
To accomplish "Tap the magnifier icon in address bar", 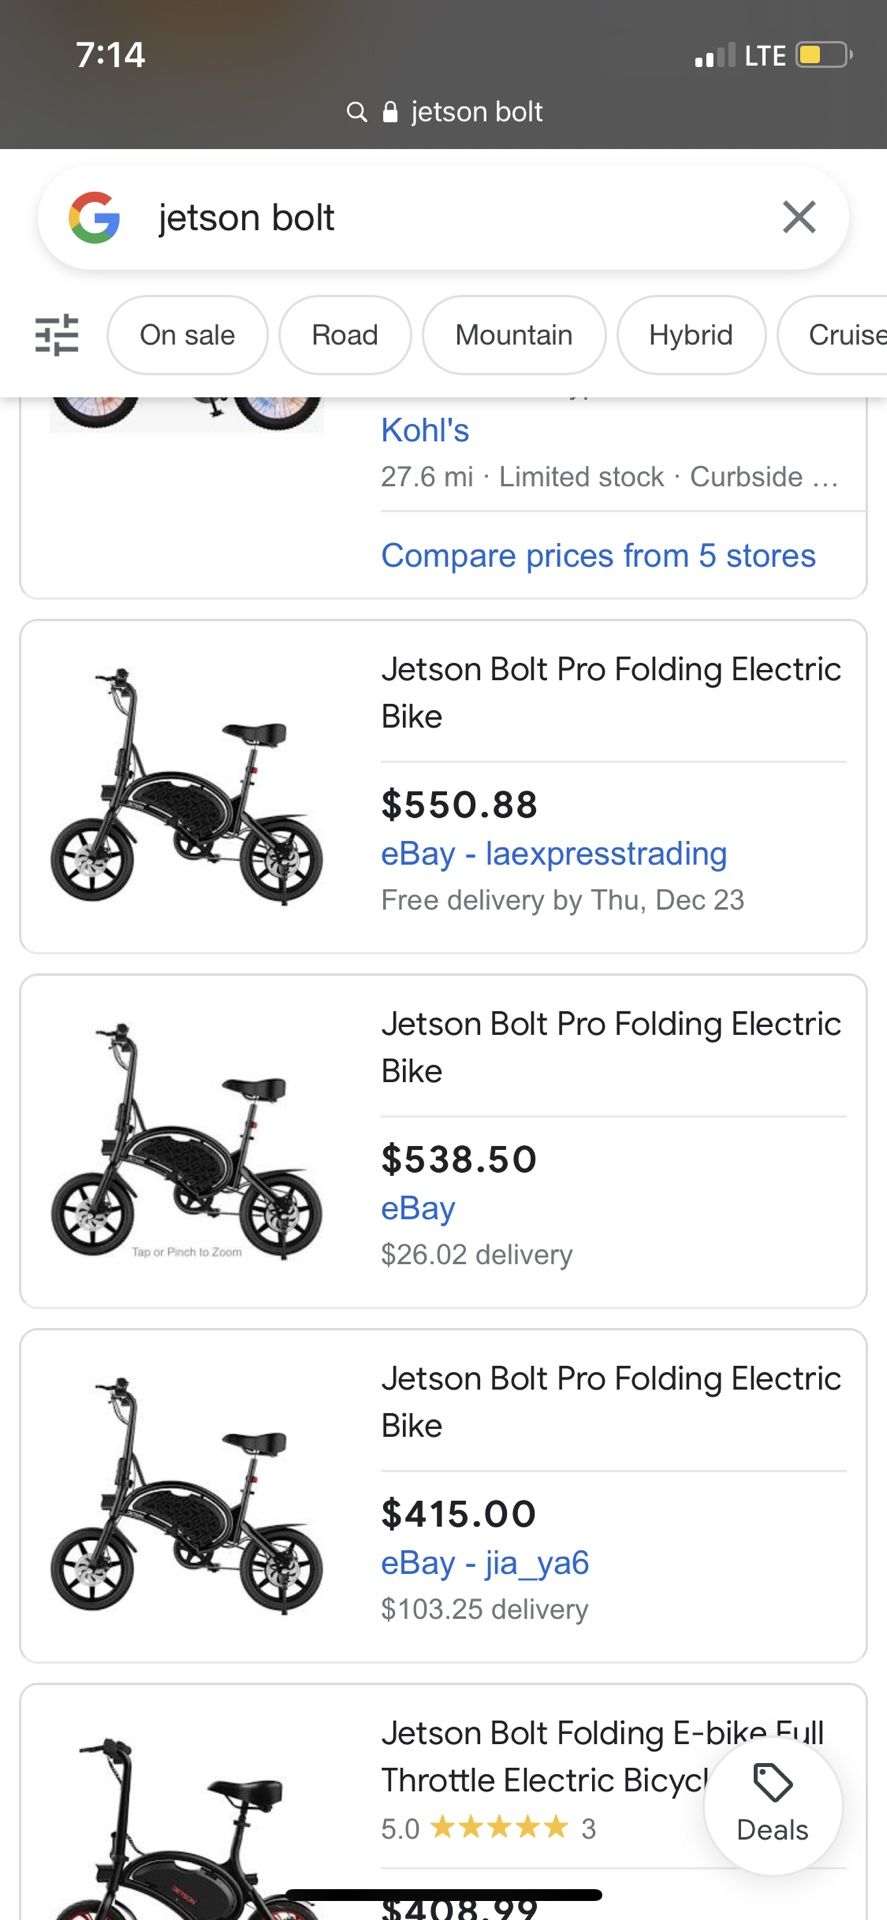I will (x=357, y=112).
